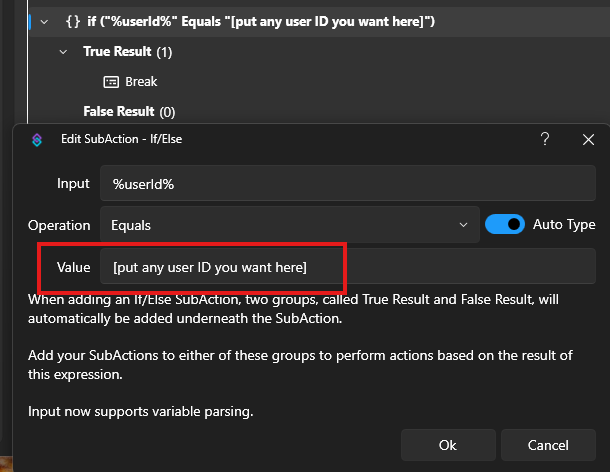Confirm the dialog with Ok
This screenshot has width=610, height=472.
(x=447, y=444)
